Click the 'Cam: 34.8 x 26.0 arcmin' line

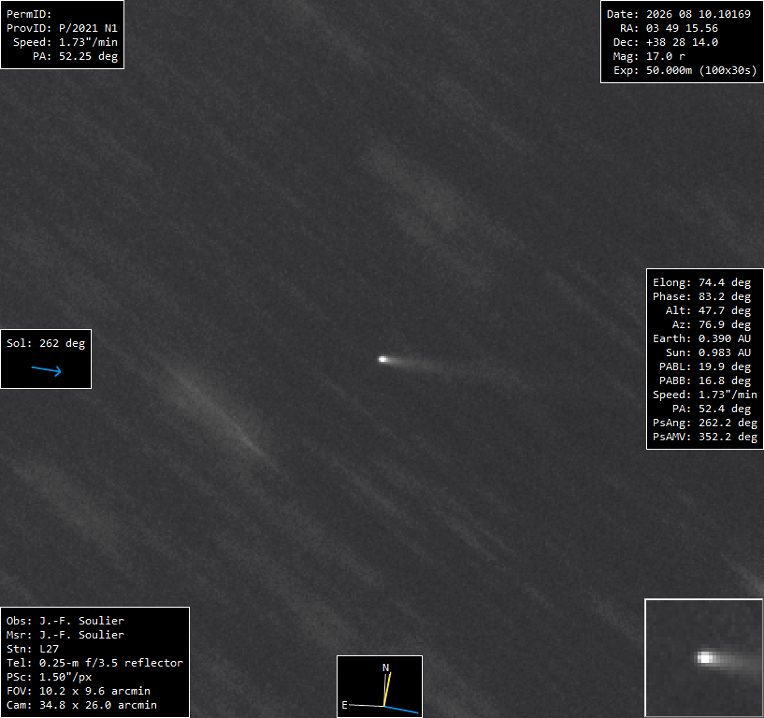click(81, 705)
